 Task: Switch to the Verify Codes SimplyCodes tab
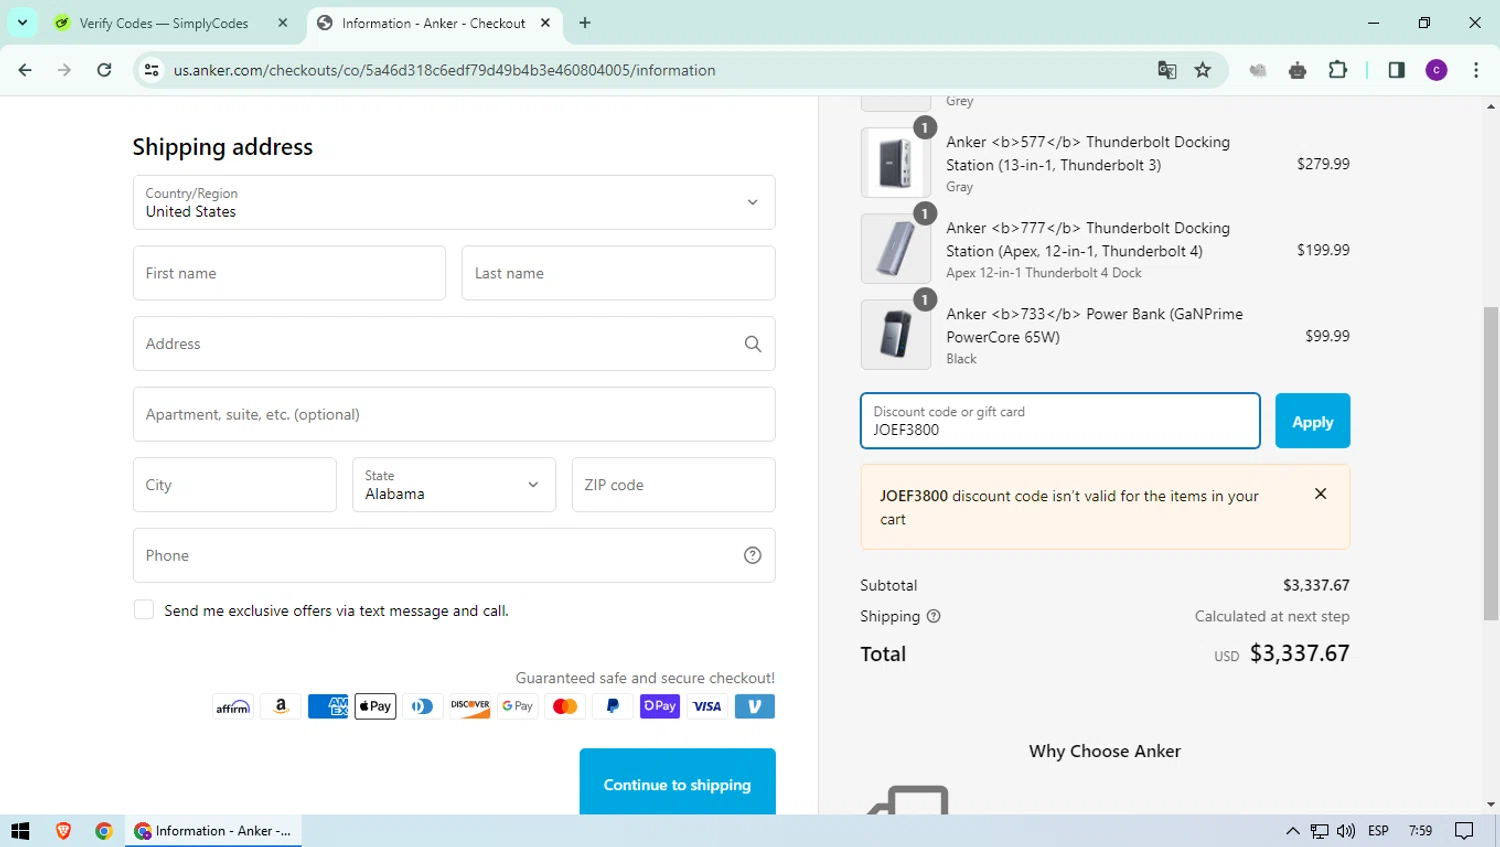pyautogui.click(x=163, y=23)
